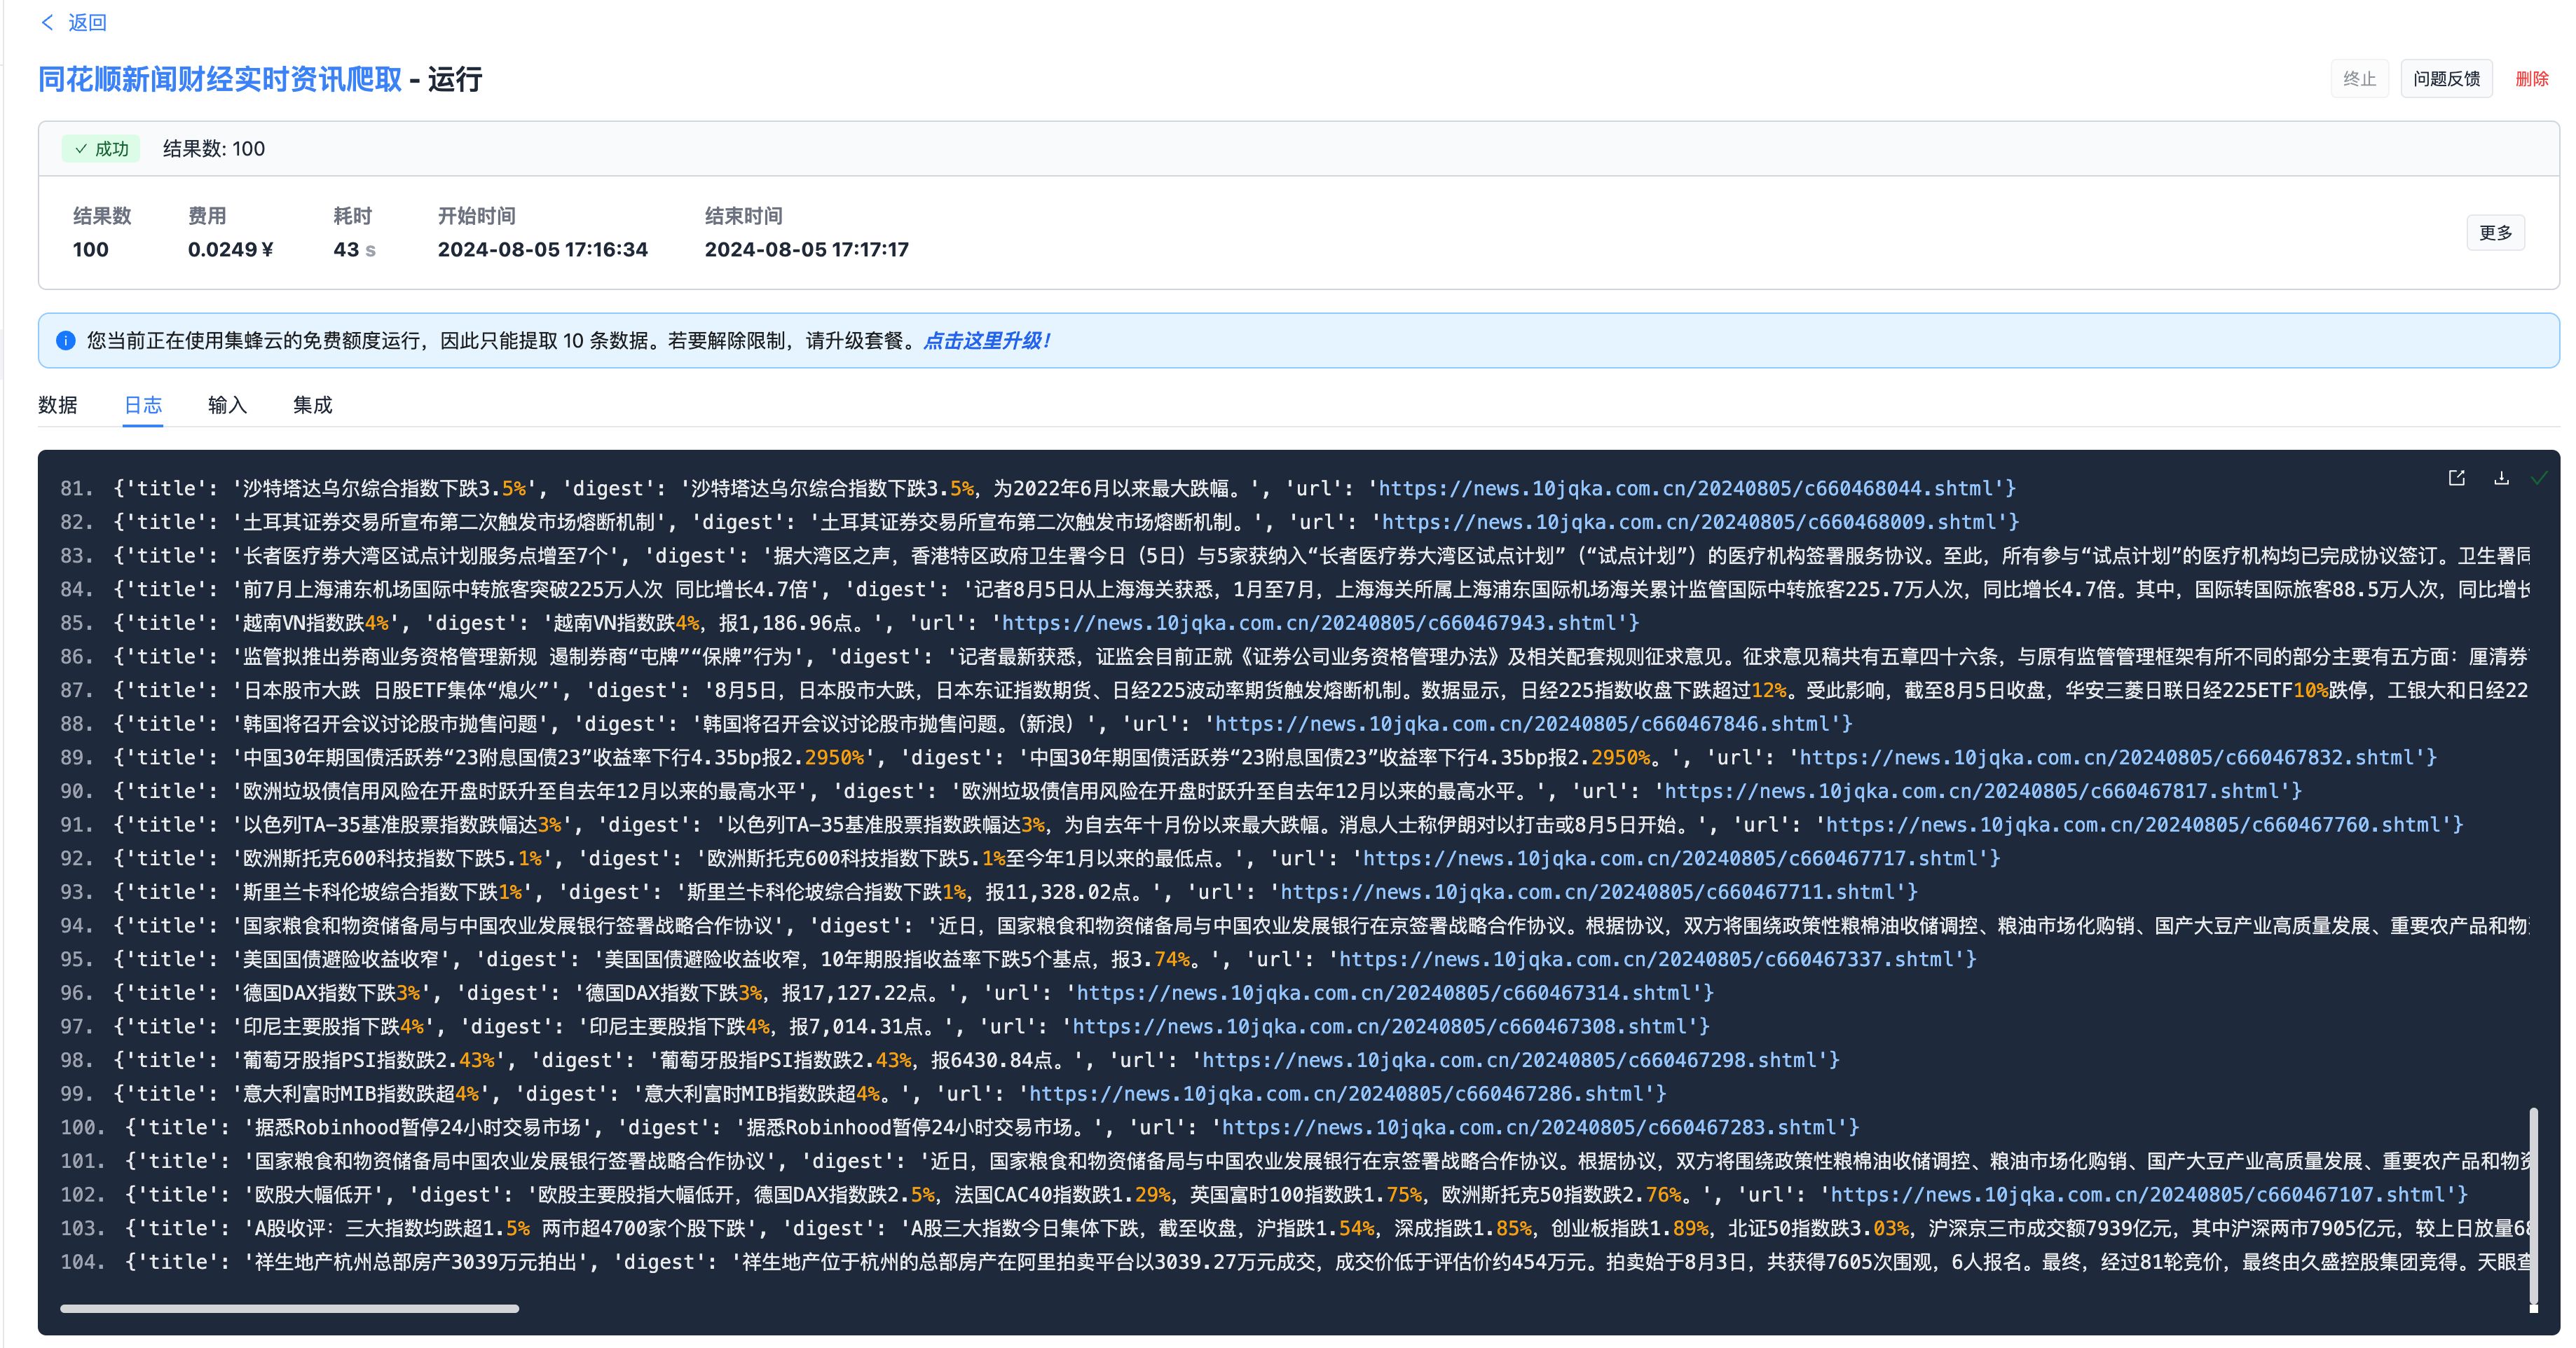The width and height of the screenshot is (2576, 1348).
Task: Follow the 点击这里升级 upgrade link
Action: coord(986,341)
